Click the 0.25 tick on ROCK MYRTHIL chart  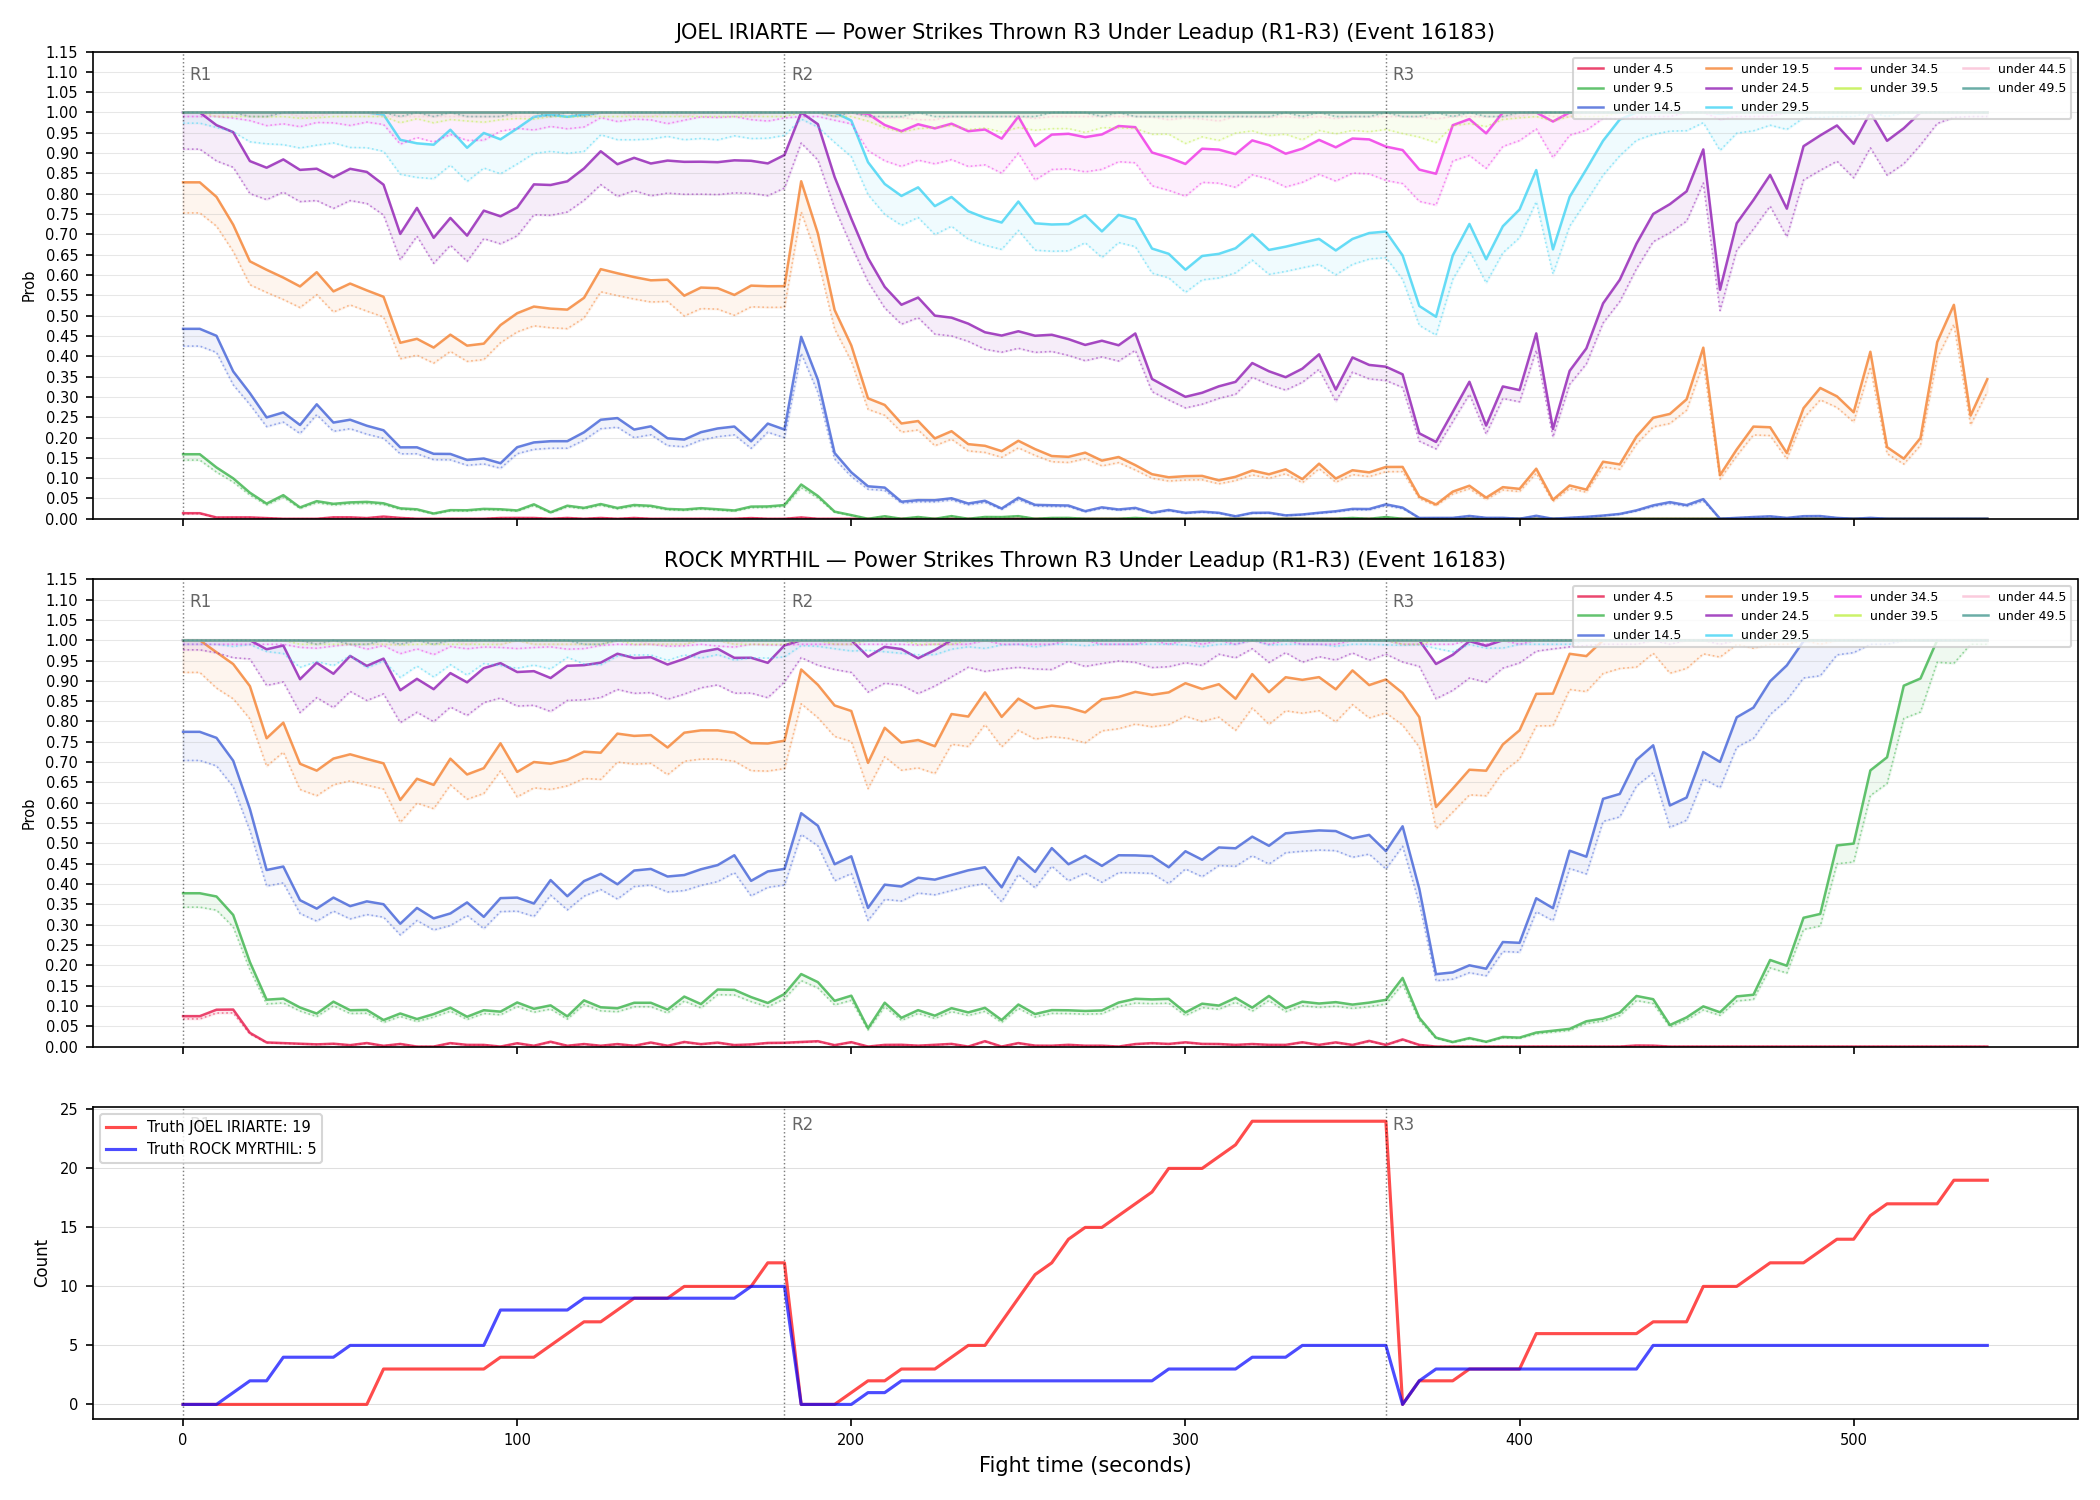coord(62,945)
